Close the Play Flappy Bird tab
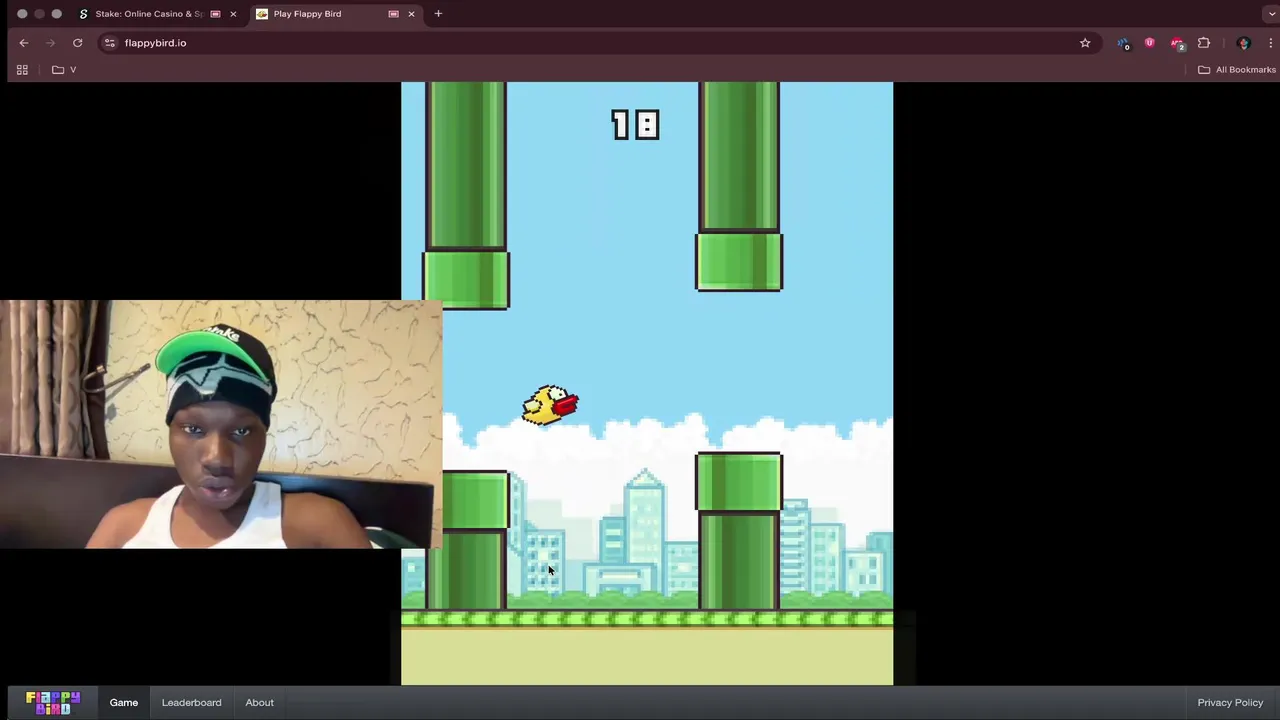This screenshot has width=1280, height=720. [x=411, y=14]
